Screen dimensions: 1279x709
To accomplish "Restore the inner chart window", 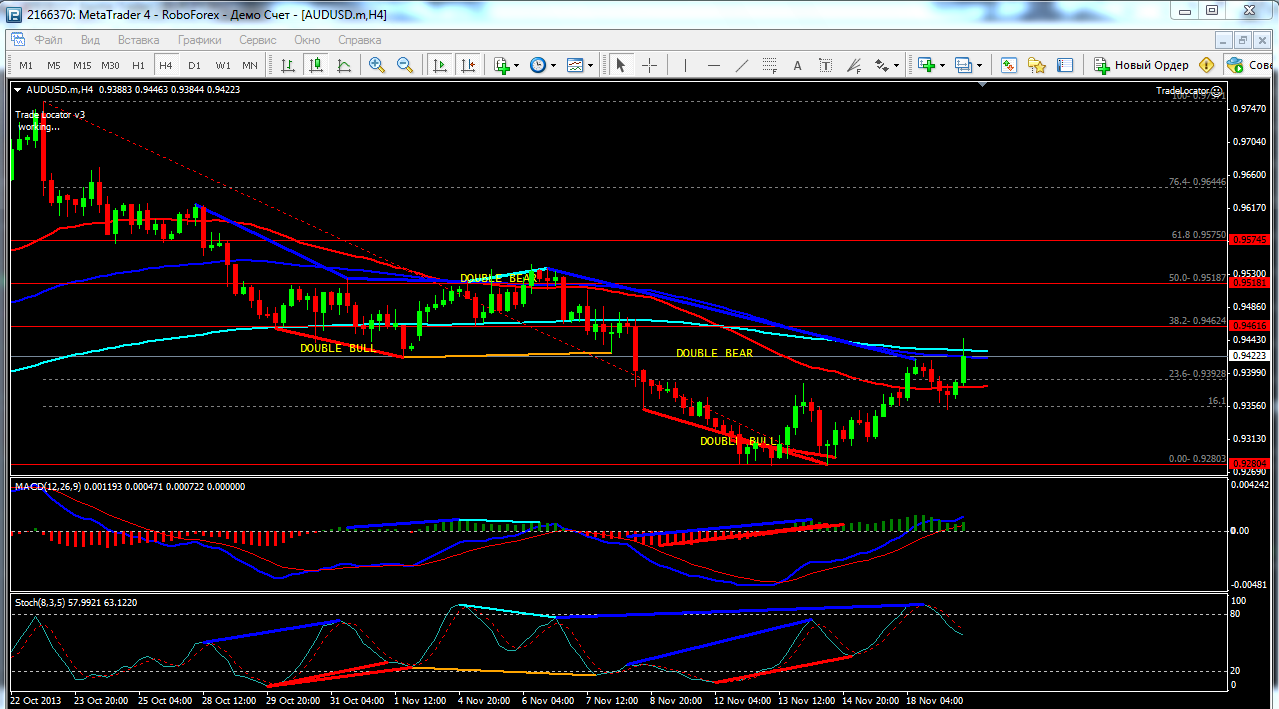I will click(x=1243, y=40).
